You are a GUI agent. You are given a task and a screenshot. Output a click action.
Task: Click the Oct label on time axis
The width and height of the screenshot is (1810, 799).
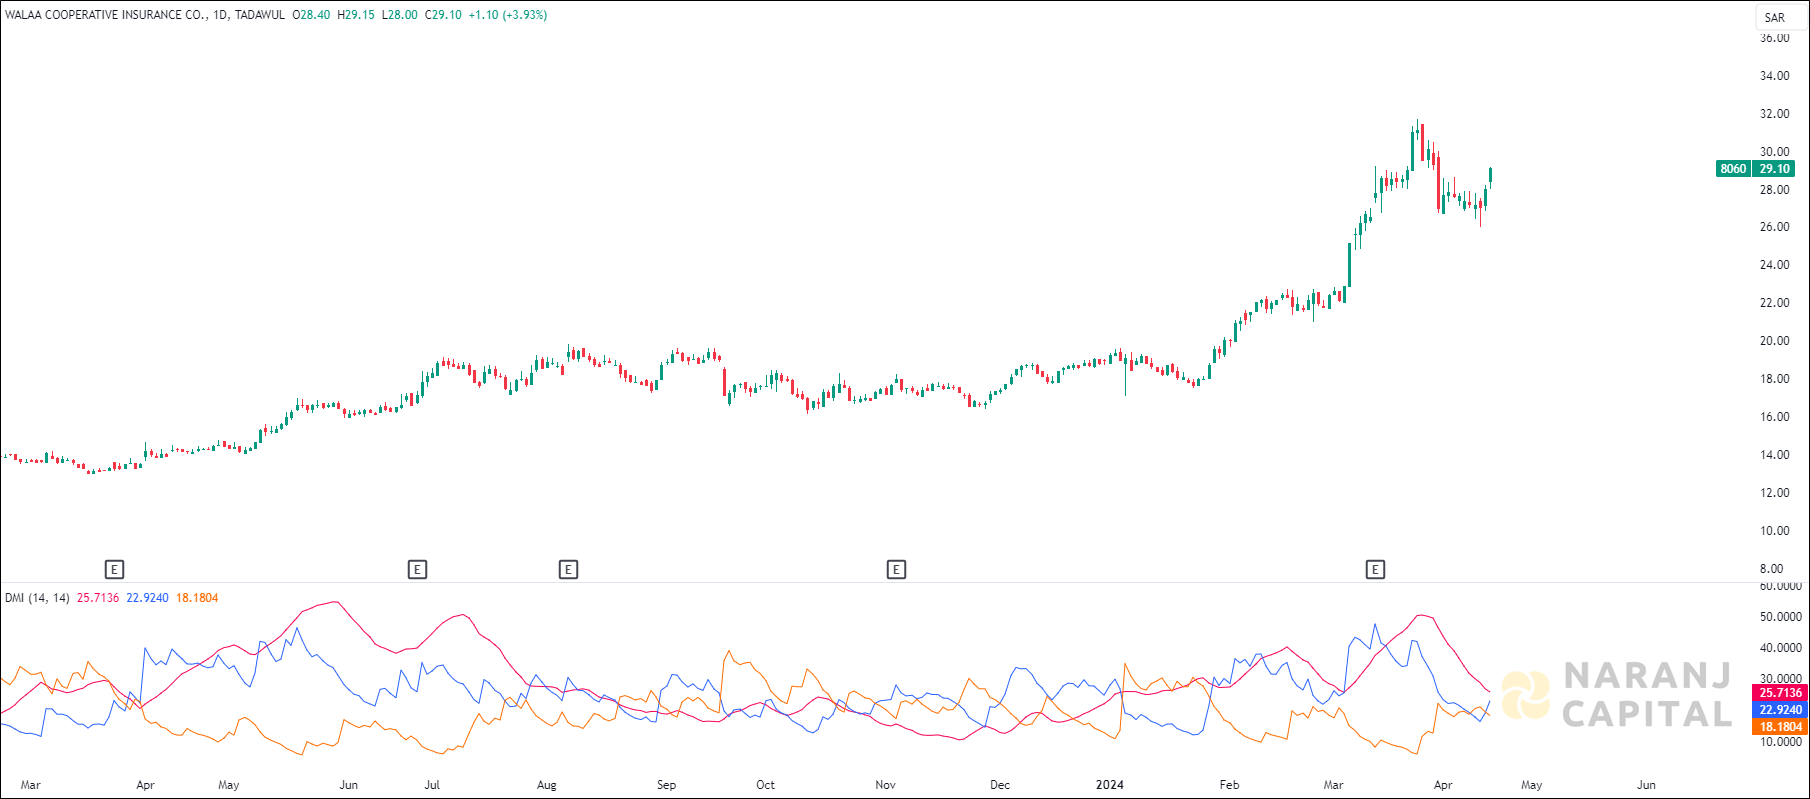(765, 785)
